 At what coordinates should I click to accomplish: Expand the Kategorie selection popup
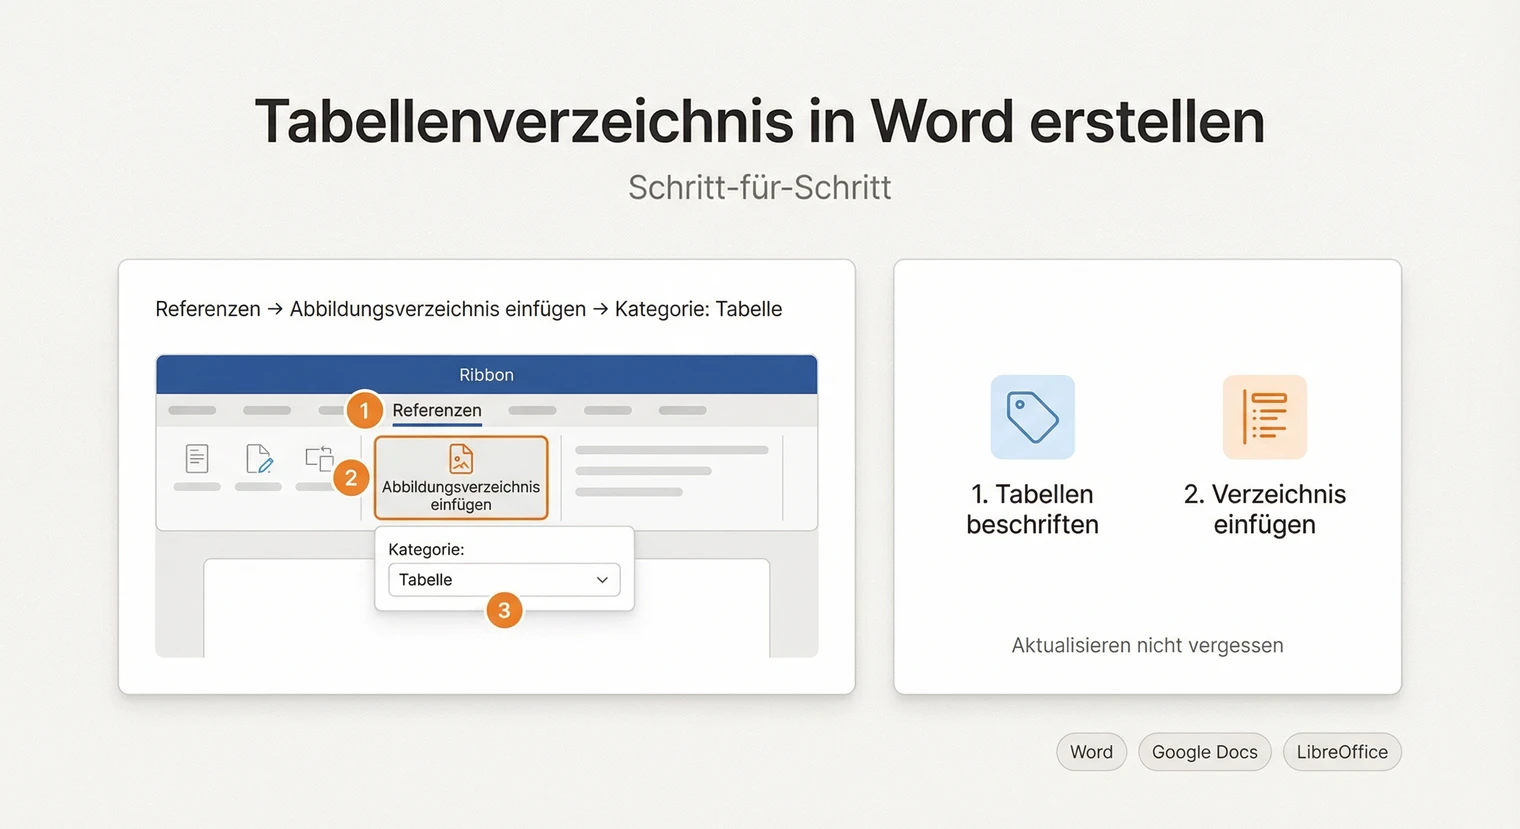503,567
